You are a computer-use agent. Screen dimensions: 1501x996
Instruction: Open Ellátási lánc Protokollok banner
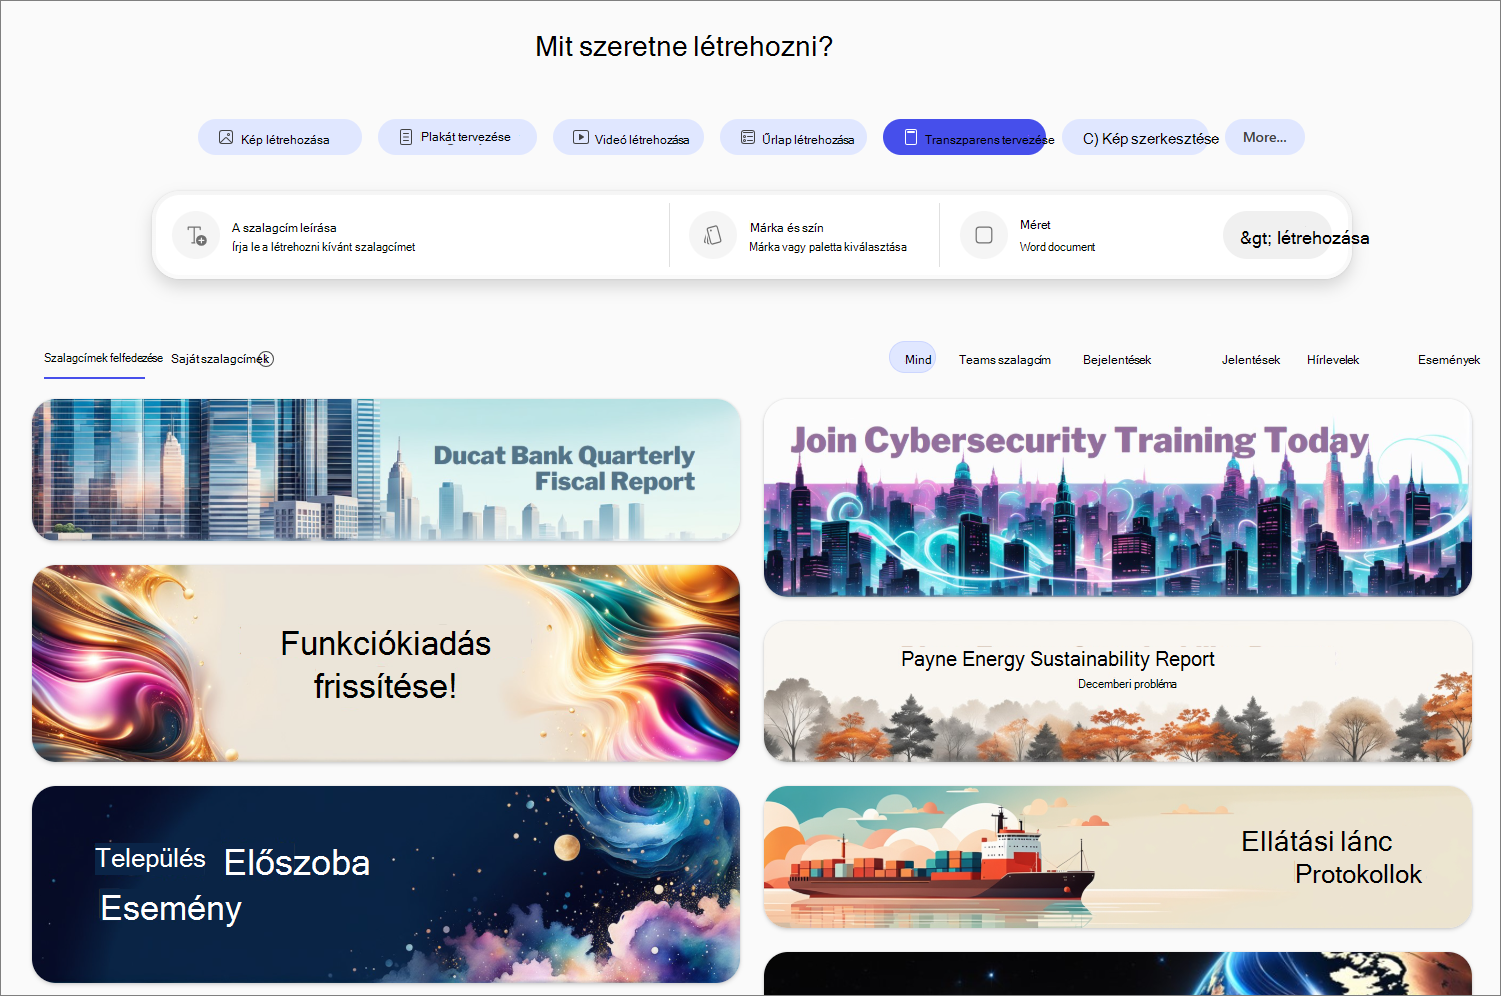pyautogui.click(x=1118, y=857)
